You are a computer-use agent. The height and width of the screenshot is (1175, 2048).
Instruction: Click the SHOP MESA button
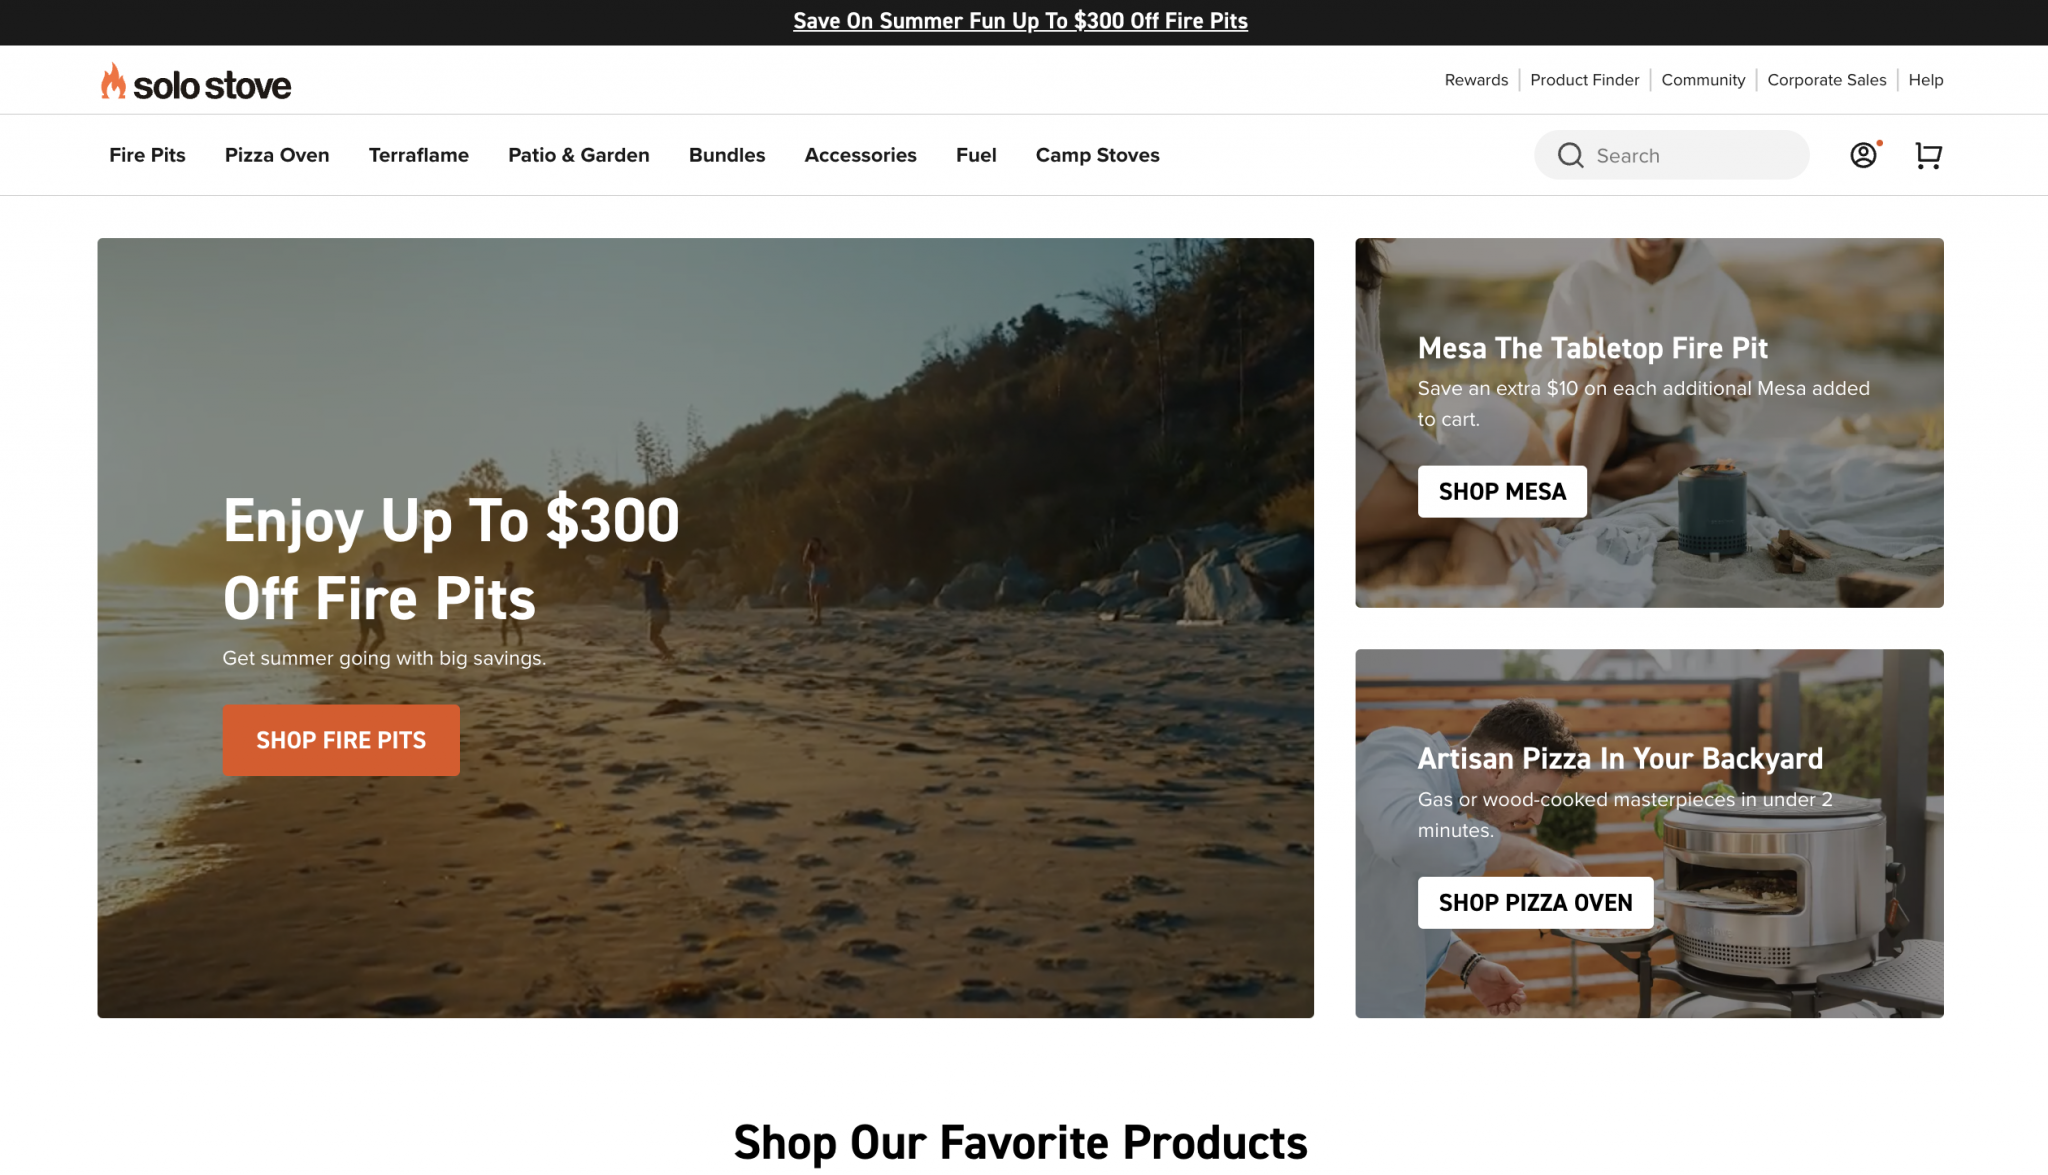(1502, 491)
